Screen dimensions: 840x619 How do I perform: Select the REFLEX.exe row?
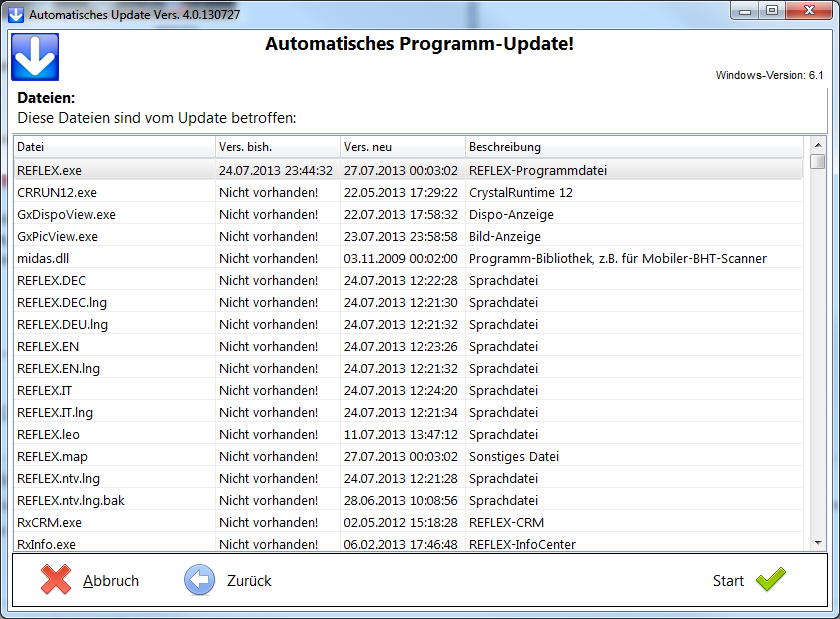408,170
